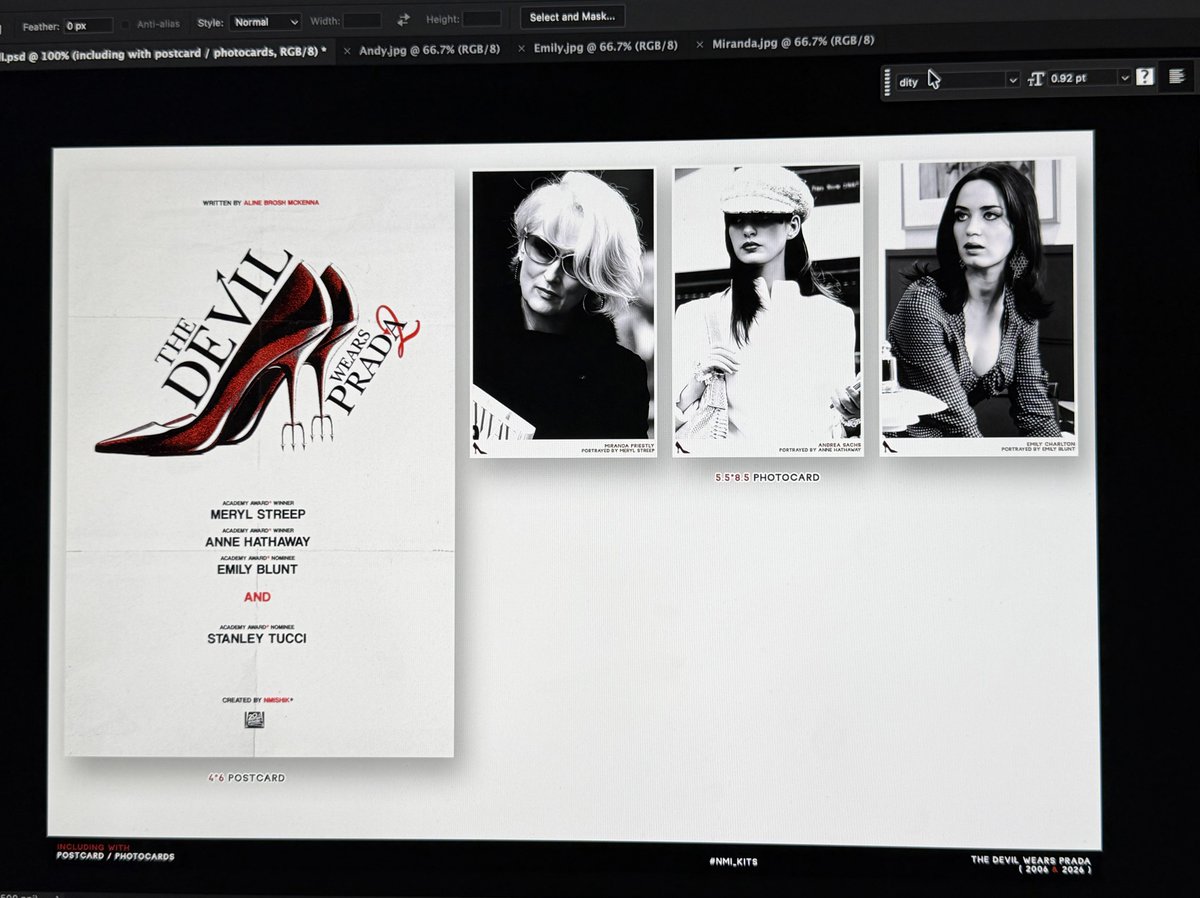Image resolution: width=1200 pixels, height=898 pixels.
Task: Click 'POSTCARD / PHOTOCARDS' footer text
Action: [x=115, y=856]
